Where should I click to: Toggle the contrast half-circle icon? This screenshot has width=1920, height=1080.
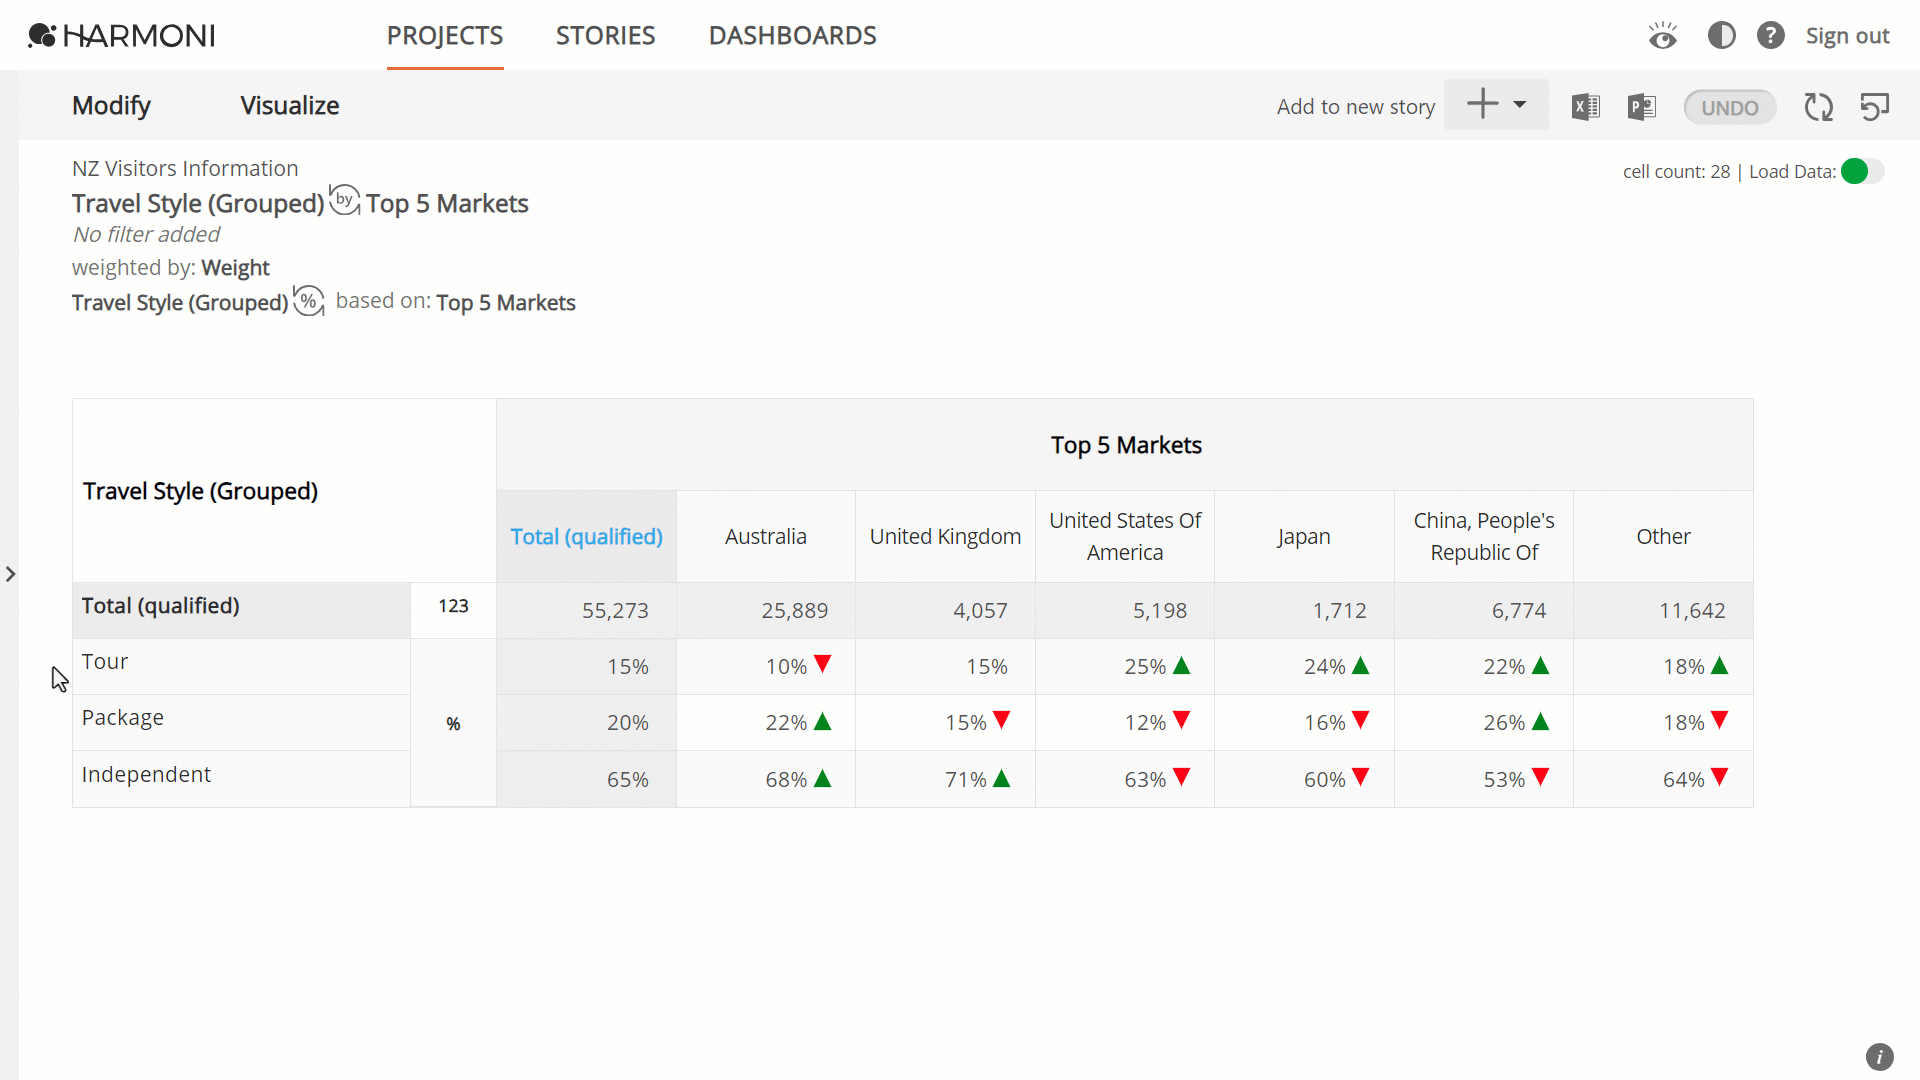point(1721,36)
